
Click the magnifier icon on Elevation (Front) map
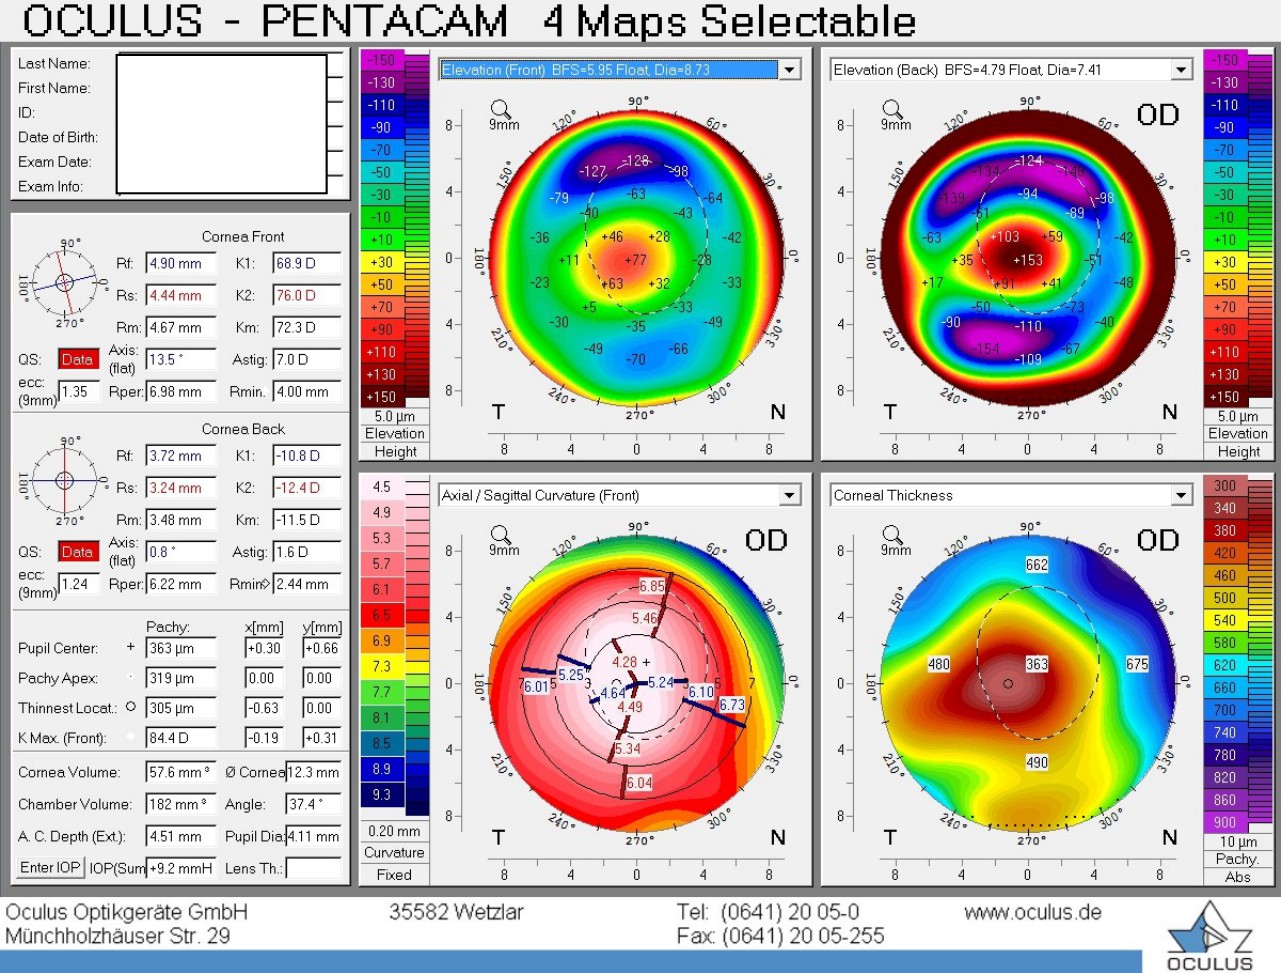click(500, 109)
